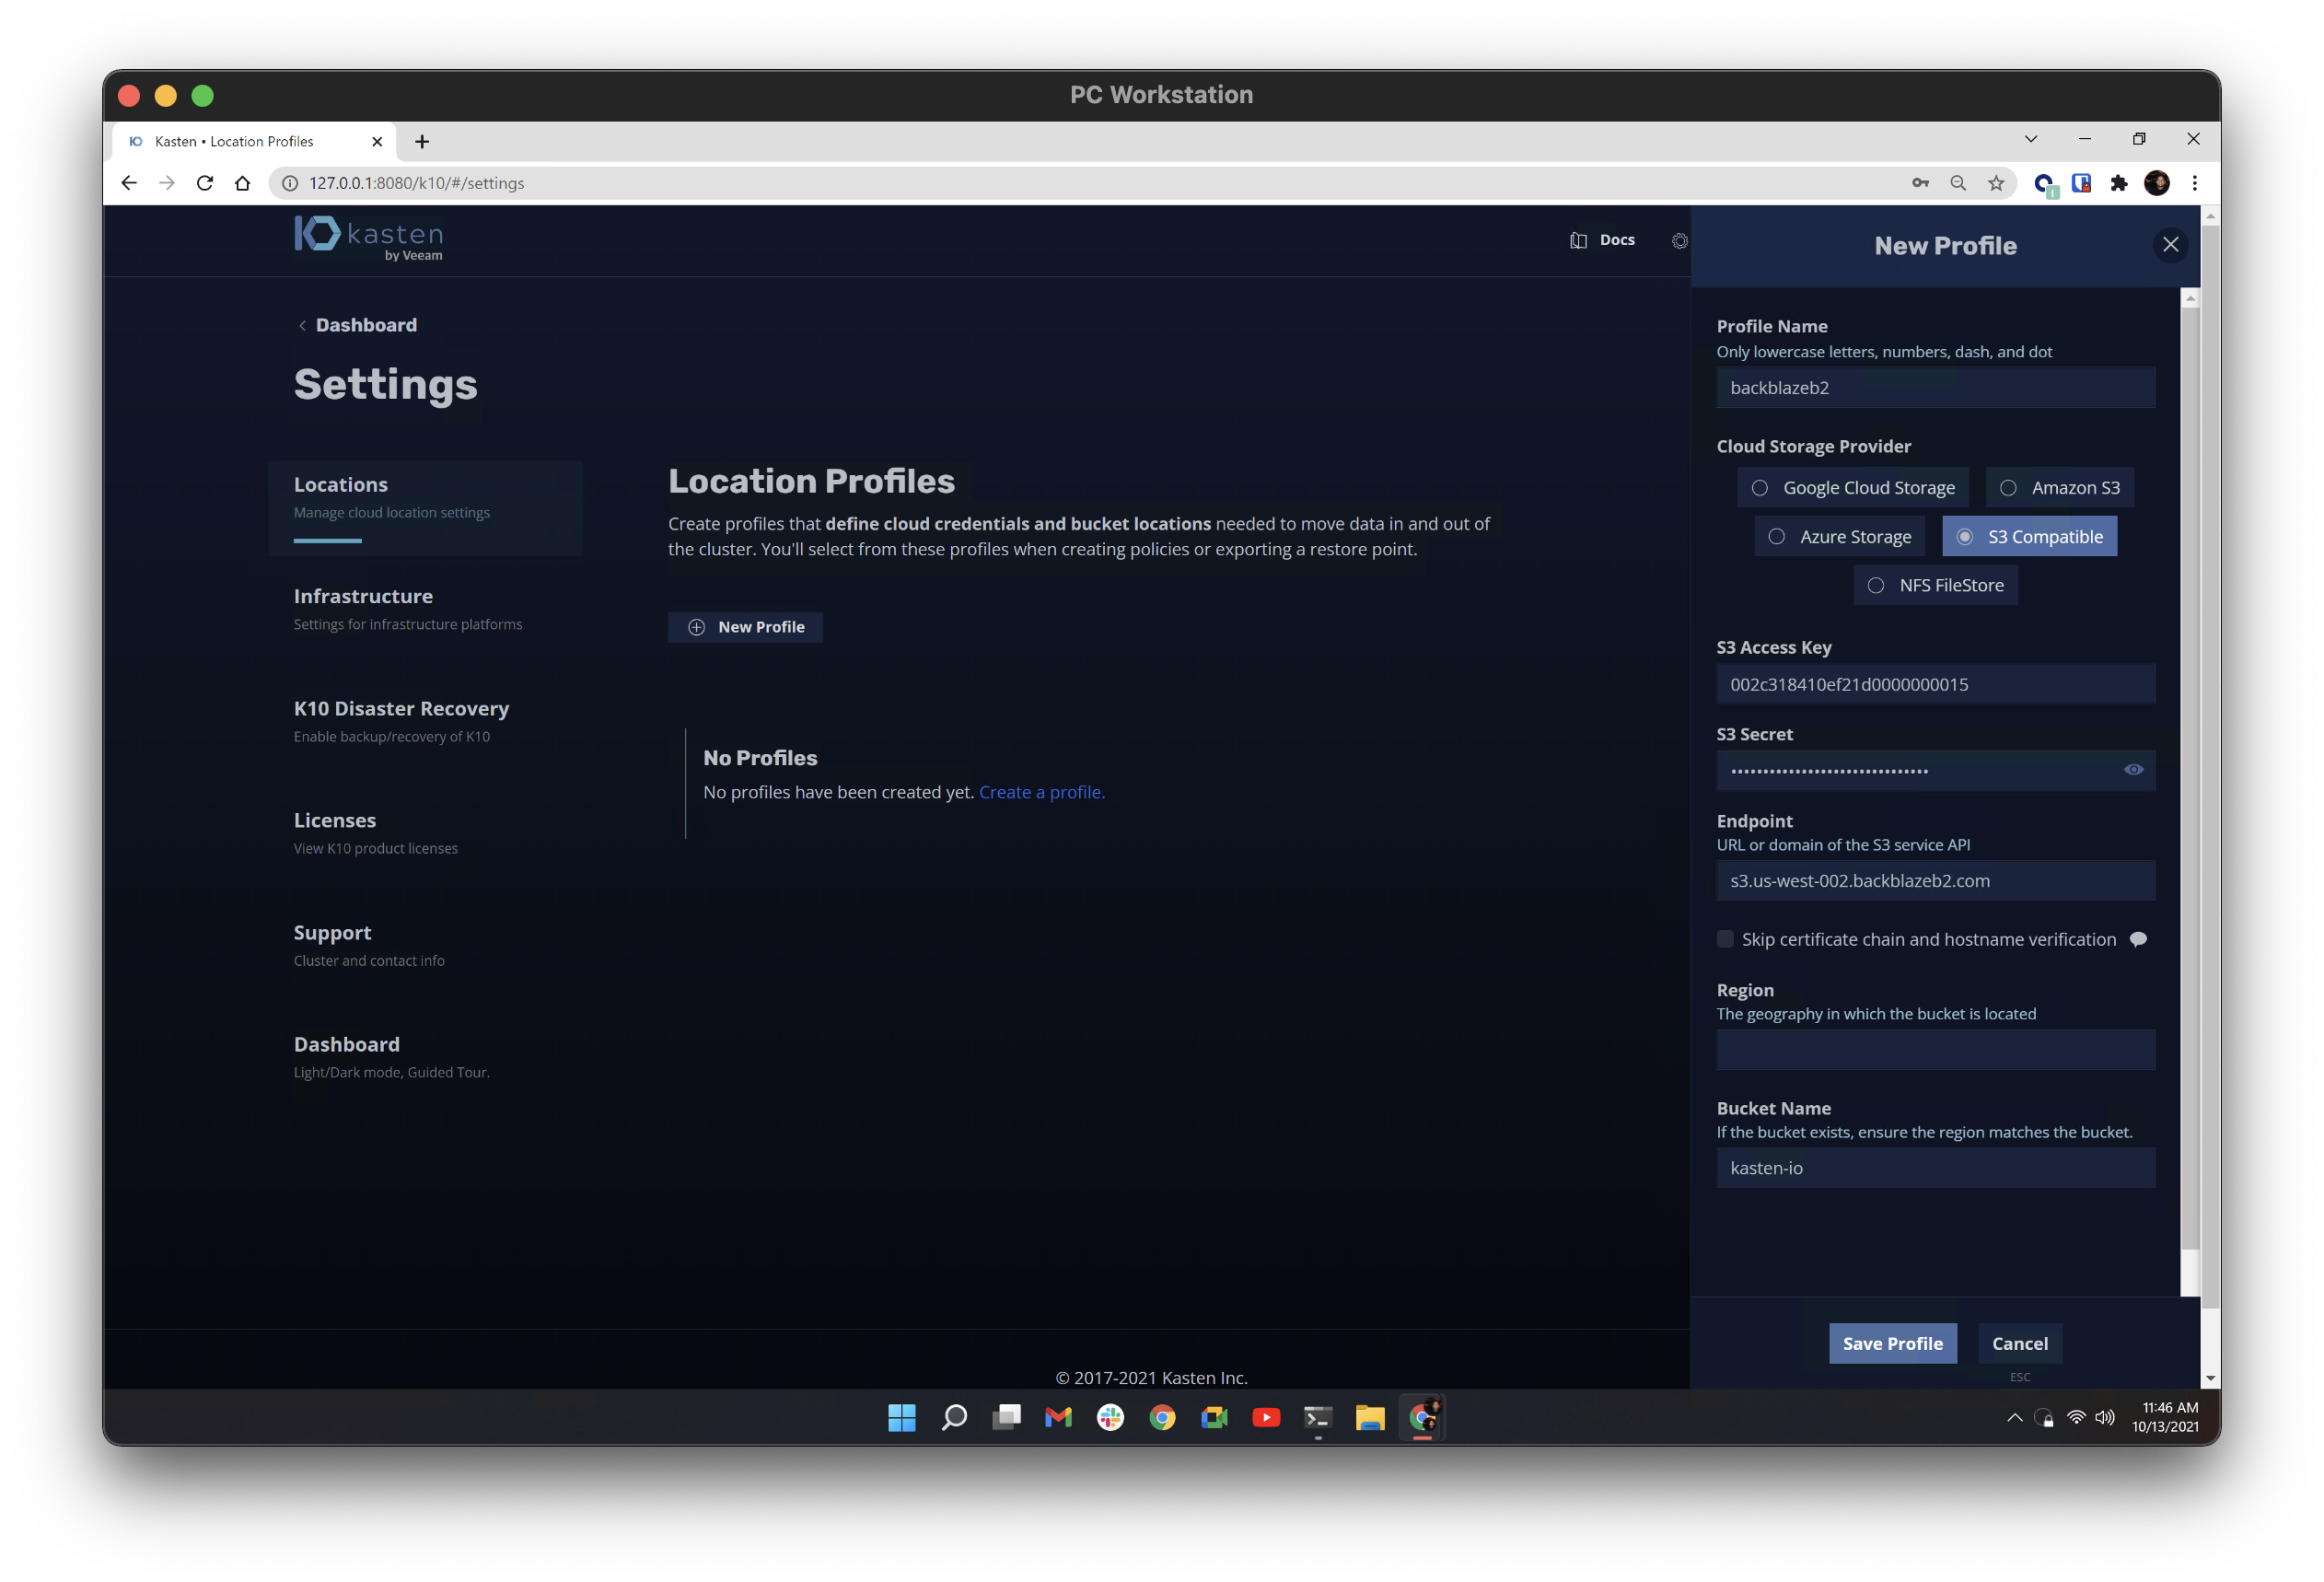Open Slack from the taskbar
This screenshot has height=1582, width=2324.
tap(1110, 1417)
